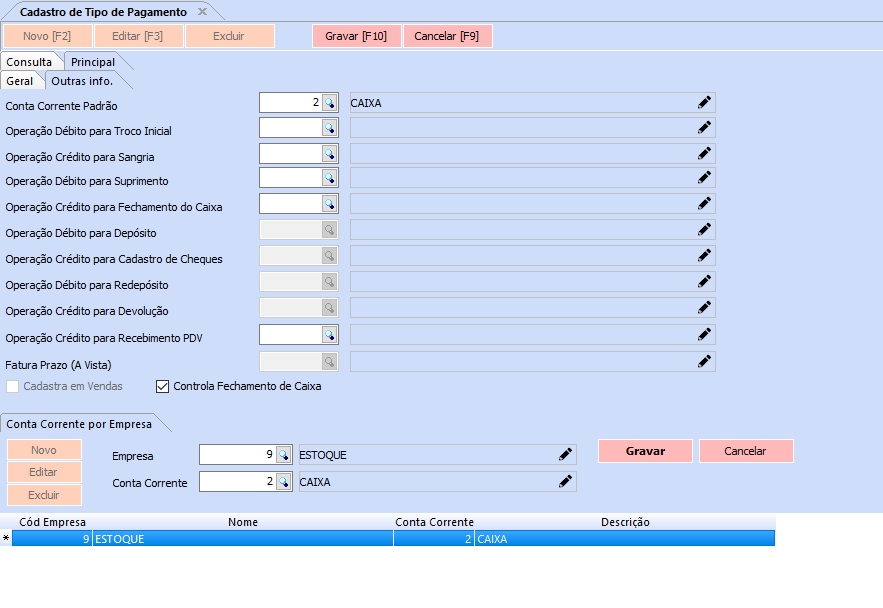Image resolution: width=883 pixels, height=608 pixels.
Task: Click Gravar in Conta Corrente por Empresa section
Action: [645, 451]
